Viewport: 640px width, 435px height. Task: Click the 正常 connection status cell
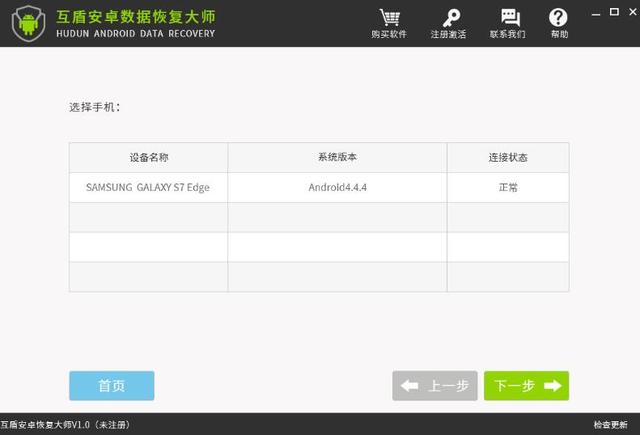point(508,187)
